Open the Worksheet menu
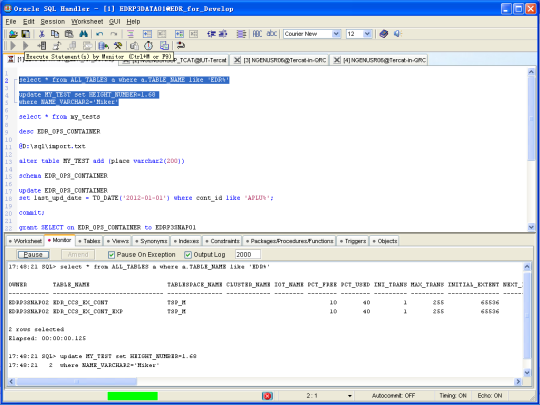 tap(87, 21)
